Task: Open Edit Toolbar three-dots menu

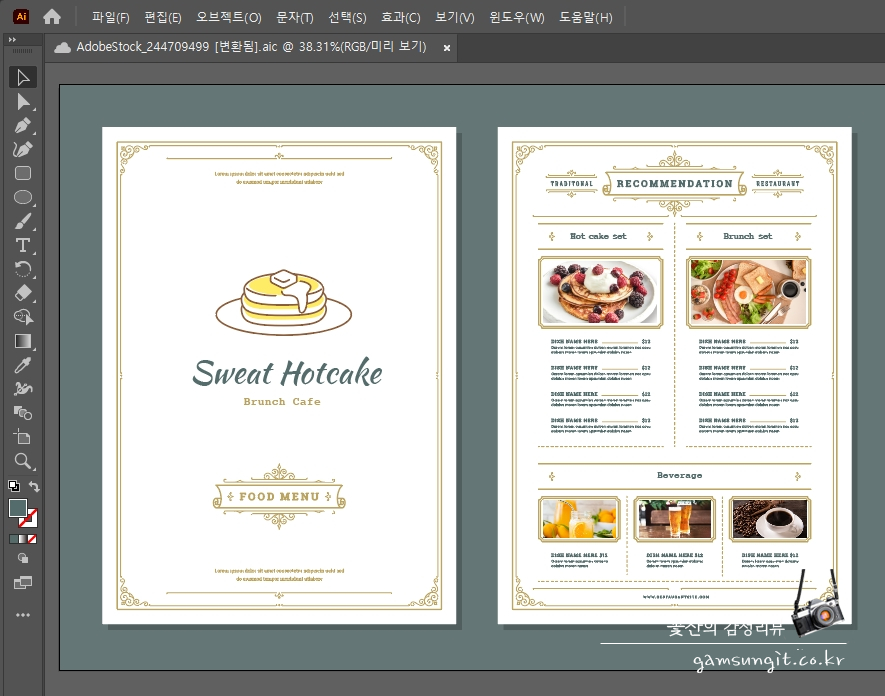Action: click(x=23, y=615)
